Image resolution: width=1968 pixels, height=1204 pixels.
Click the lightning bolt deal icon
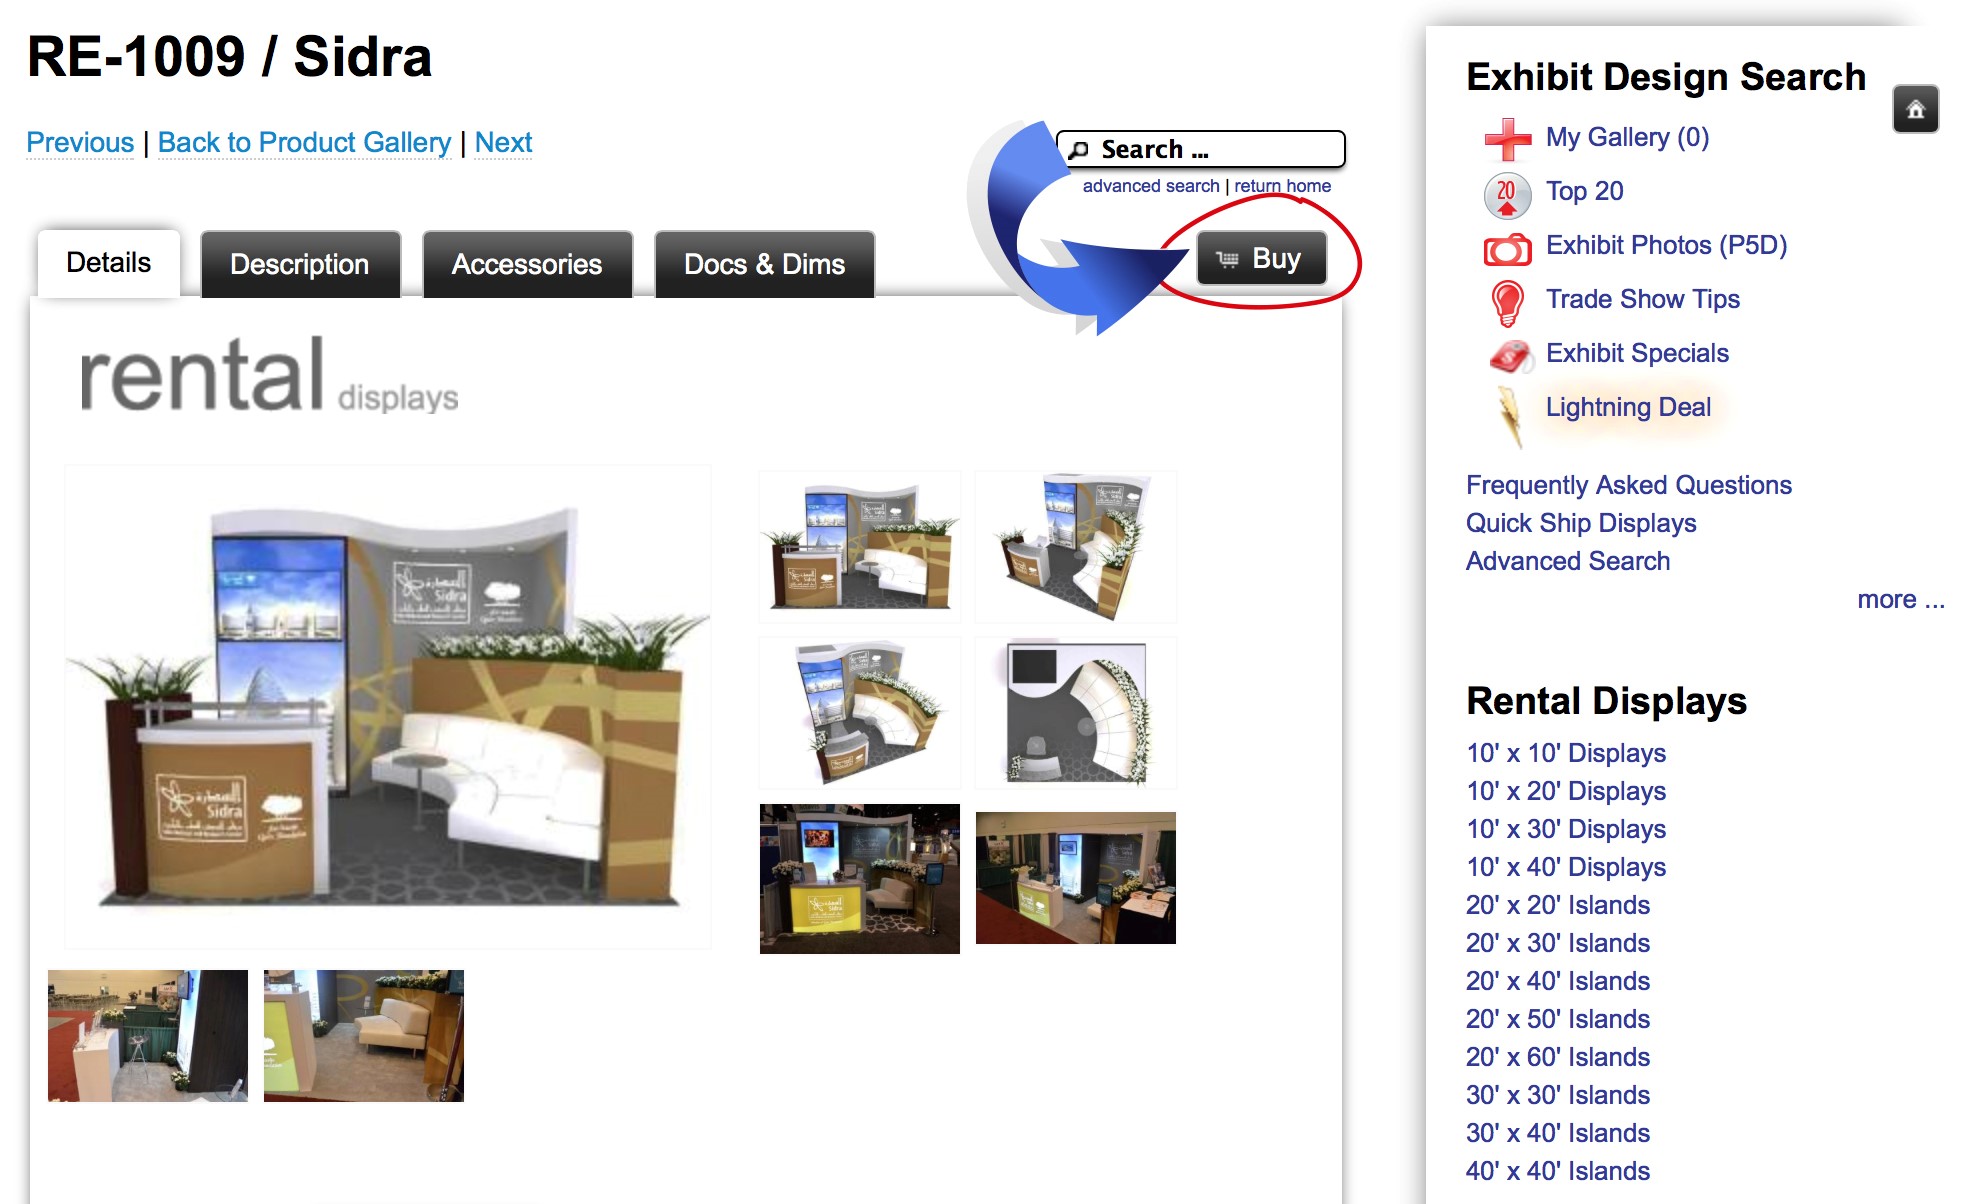click(x=1509, y=414)
